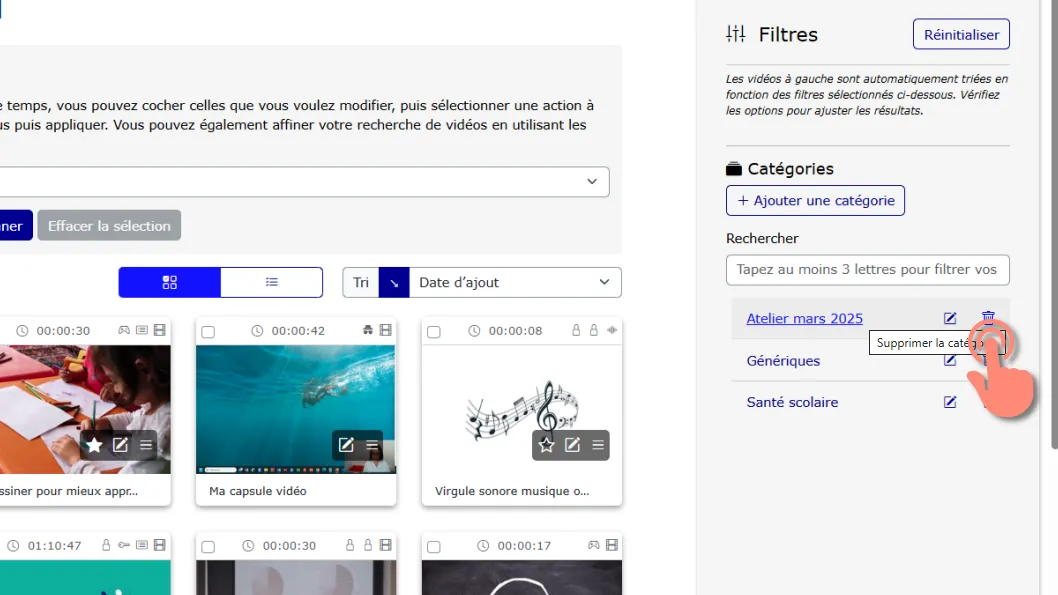Click game controller icon on child drawing card
This screenshot has width=1058, height=595.
coord(124,331)
